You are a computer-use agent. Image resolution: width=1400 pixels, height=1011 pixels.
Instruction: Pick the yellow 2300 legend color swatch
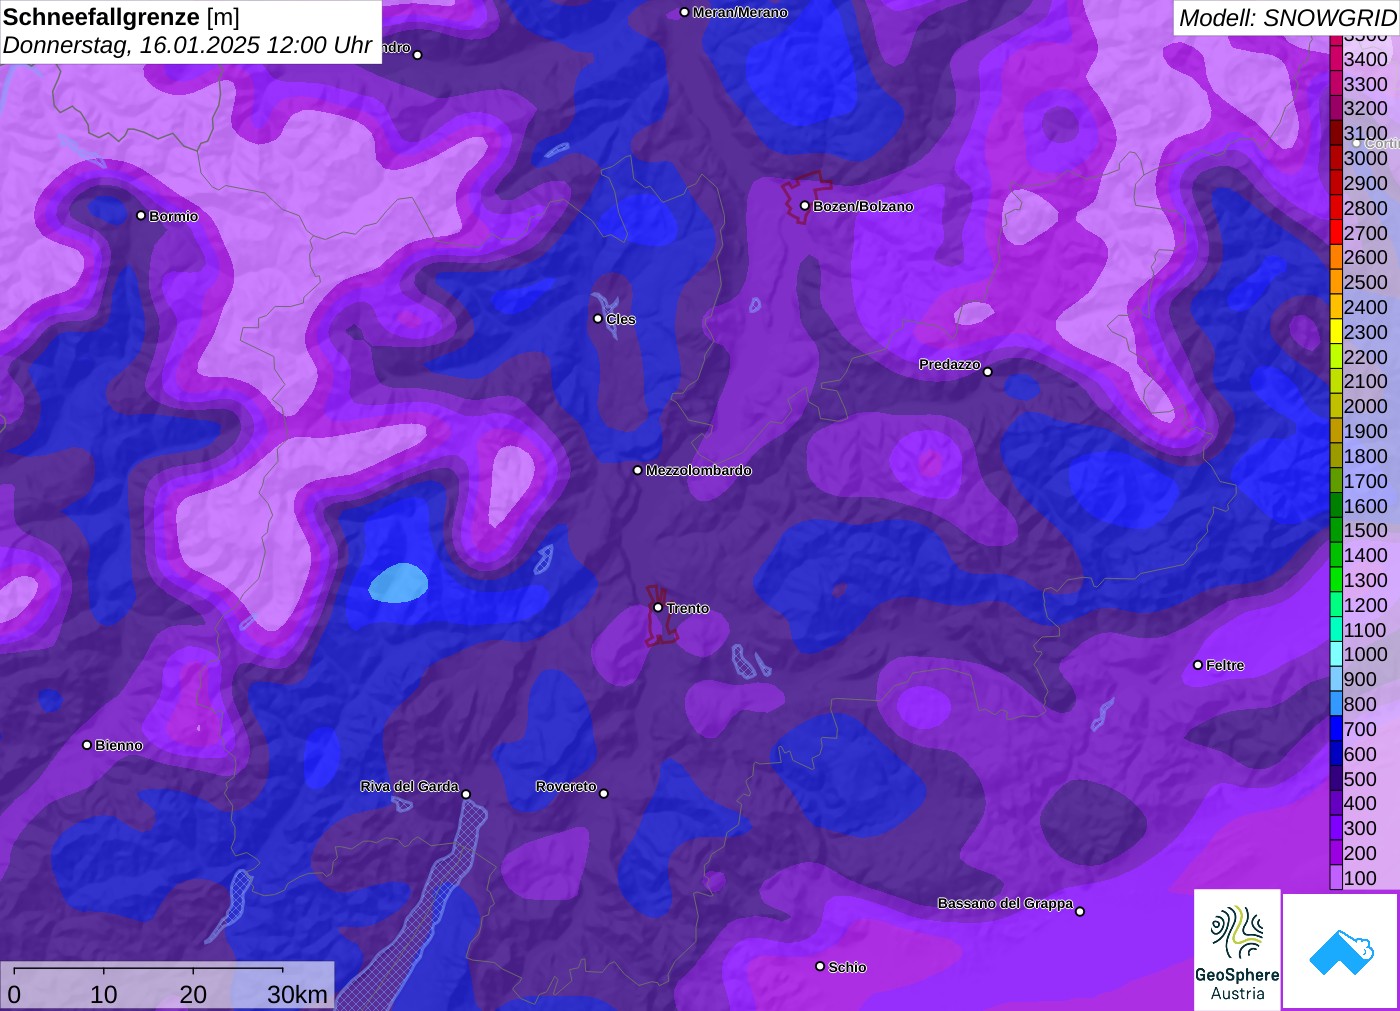pyautogui.click(x=1336, y=332)
